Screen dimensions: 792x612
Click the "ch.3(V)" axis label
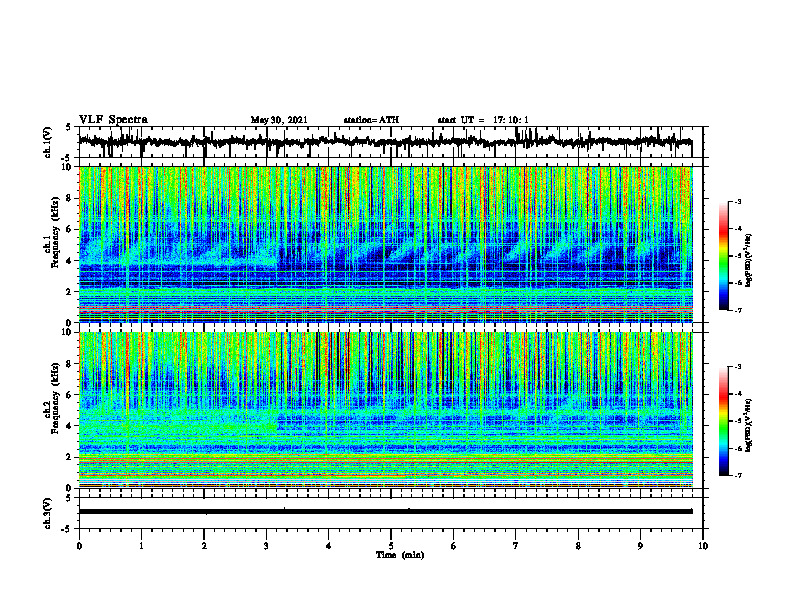coord(48,514)
